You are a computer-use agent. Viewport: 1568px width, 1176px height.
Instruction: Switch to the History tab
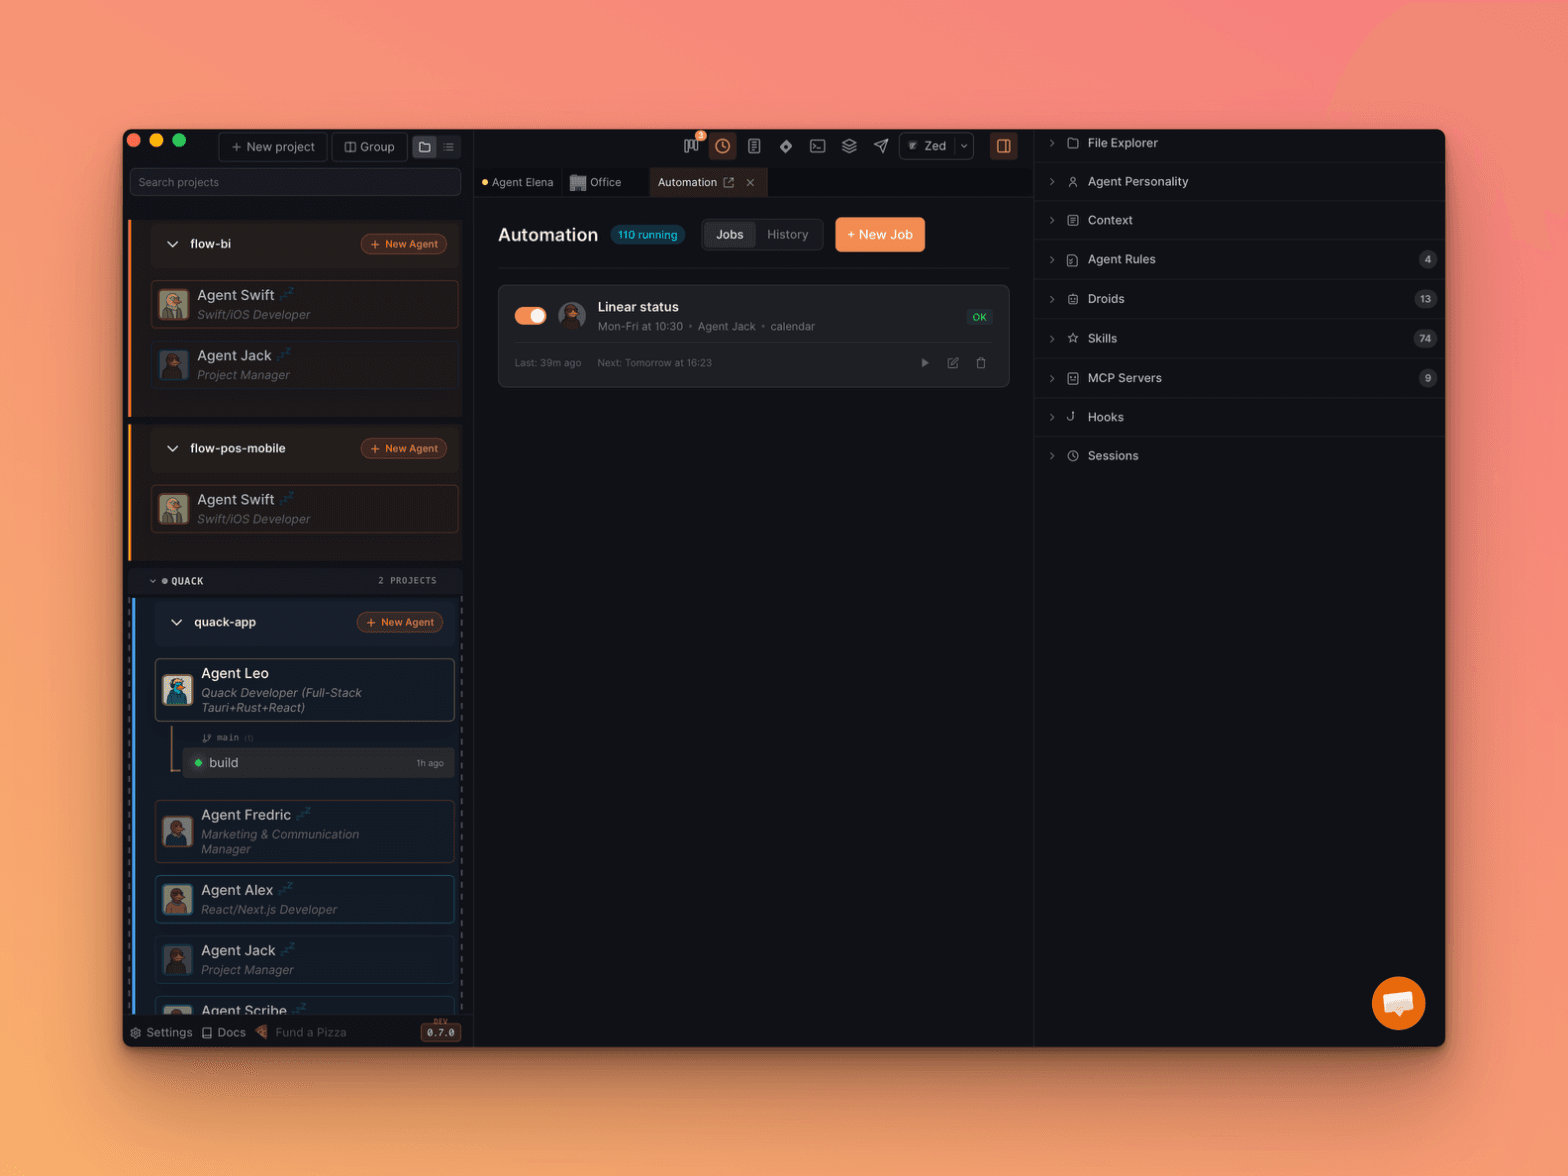pos(787,235)
